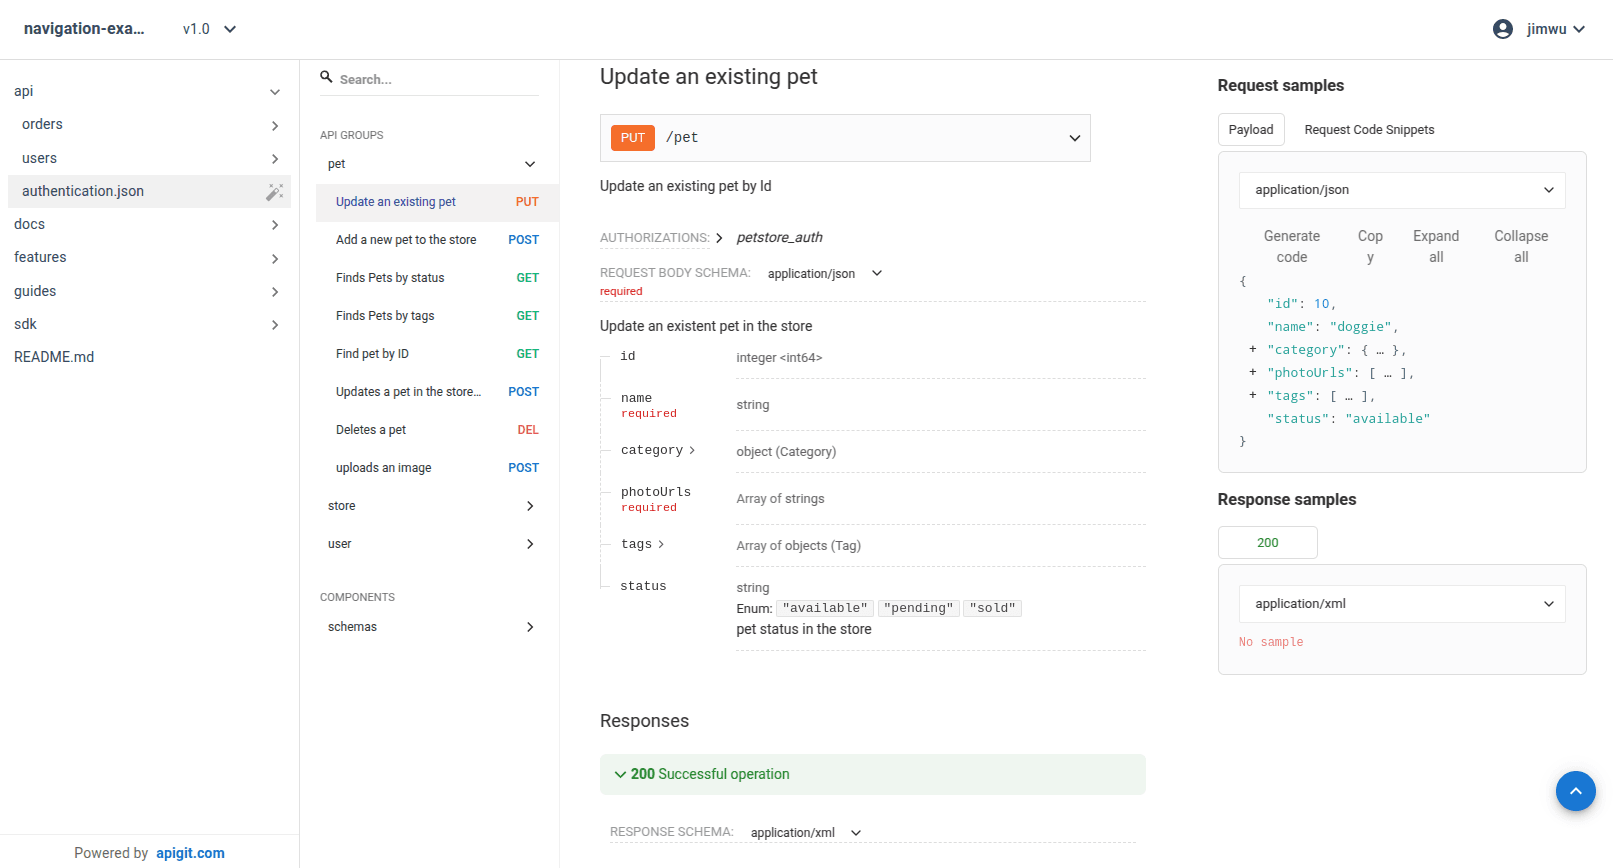Expand the tags property chevron
The width and height of the screenshot is (1613, 868).
(661, 544)
